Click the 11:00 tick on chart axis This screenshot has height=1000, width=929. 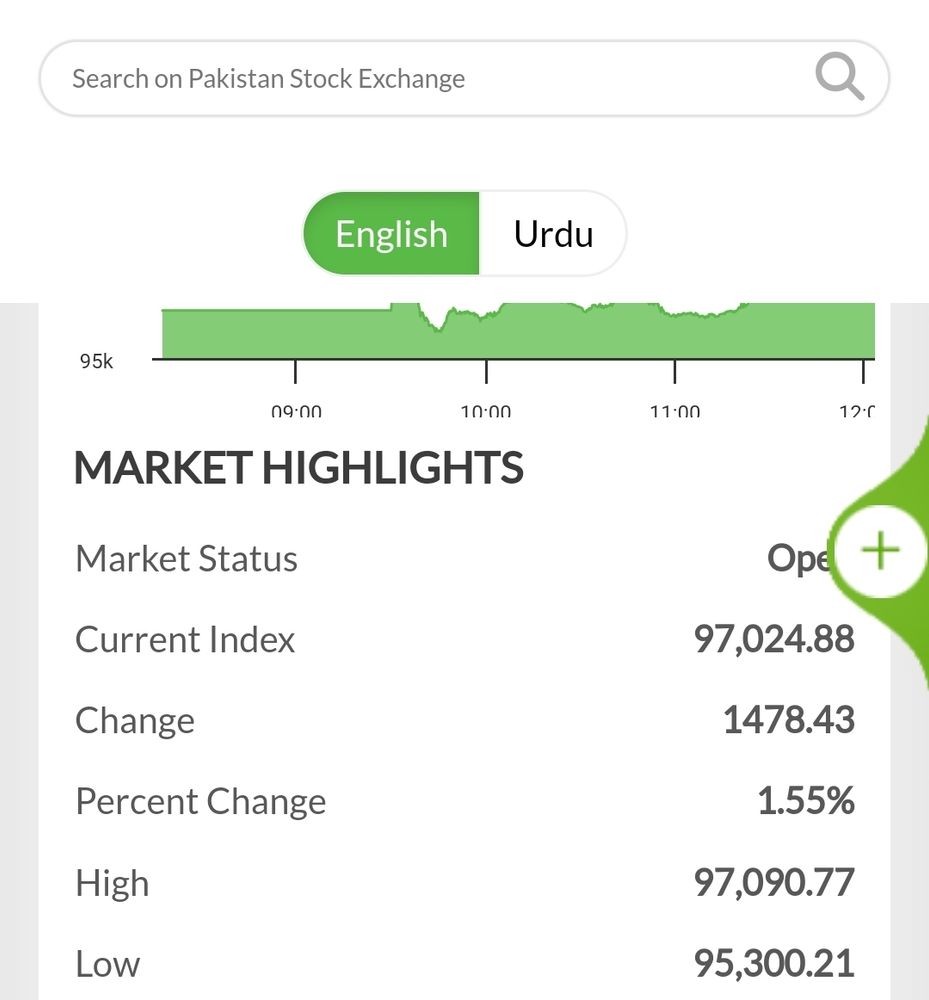coord(675,411)
